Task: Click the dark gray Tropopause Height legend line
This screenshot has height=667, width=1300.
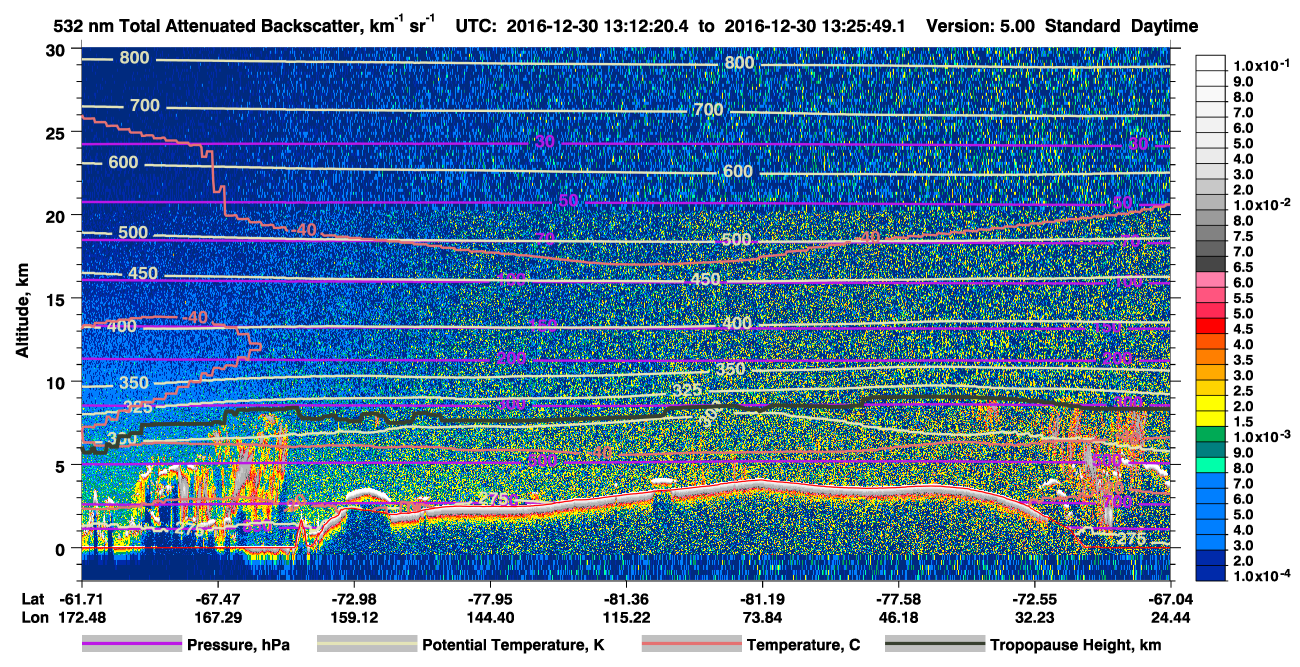Action: click(x=934, y=645)
